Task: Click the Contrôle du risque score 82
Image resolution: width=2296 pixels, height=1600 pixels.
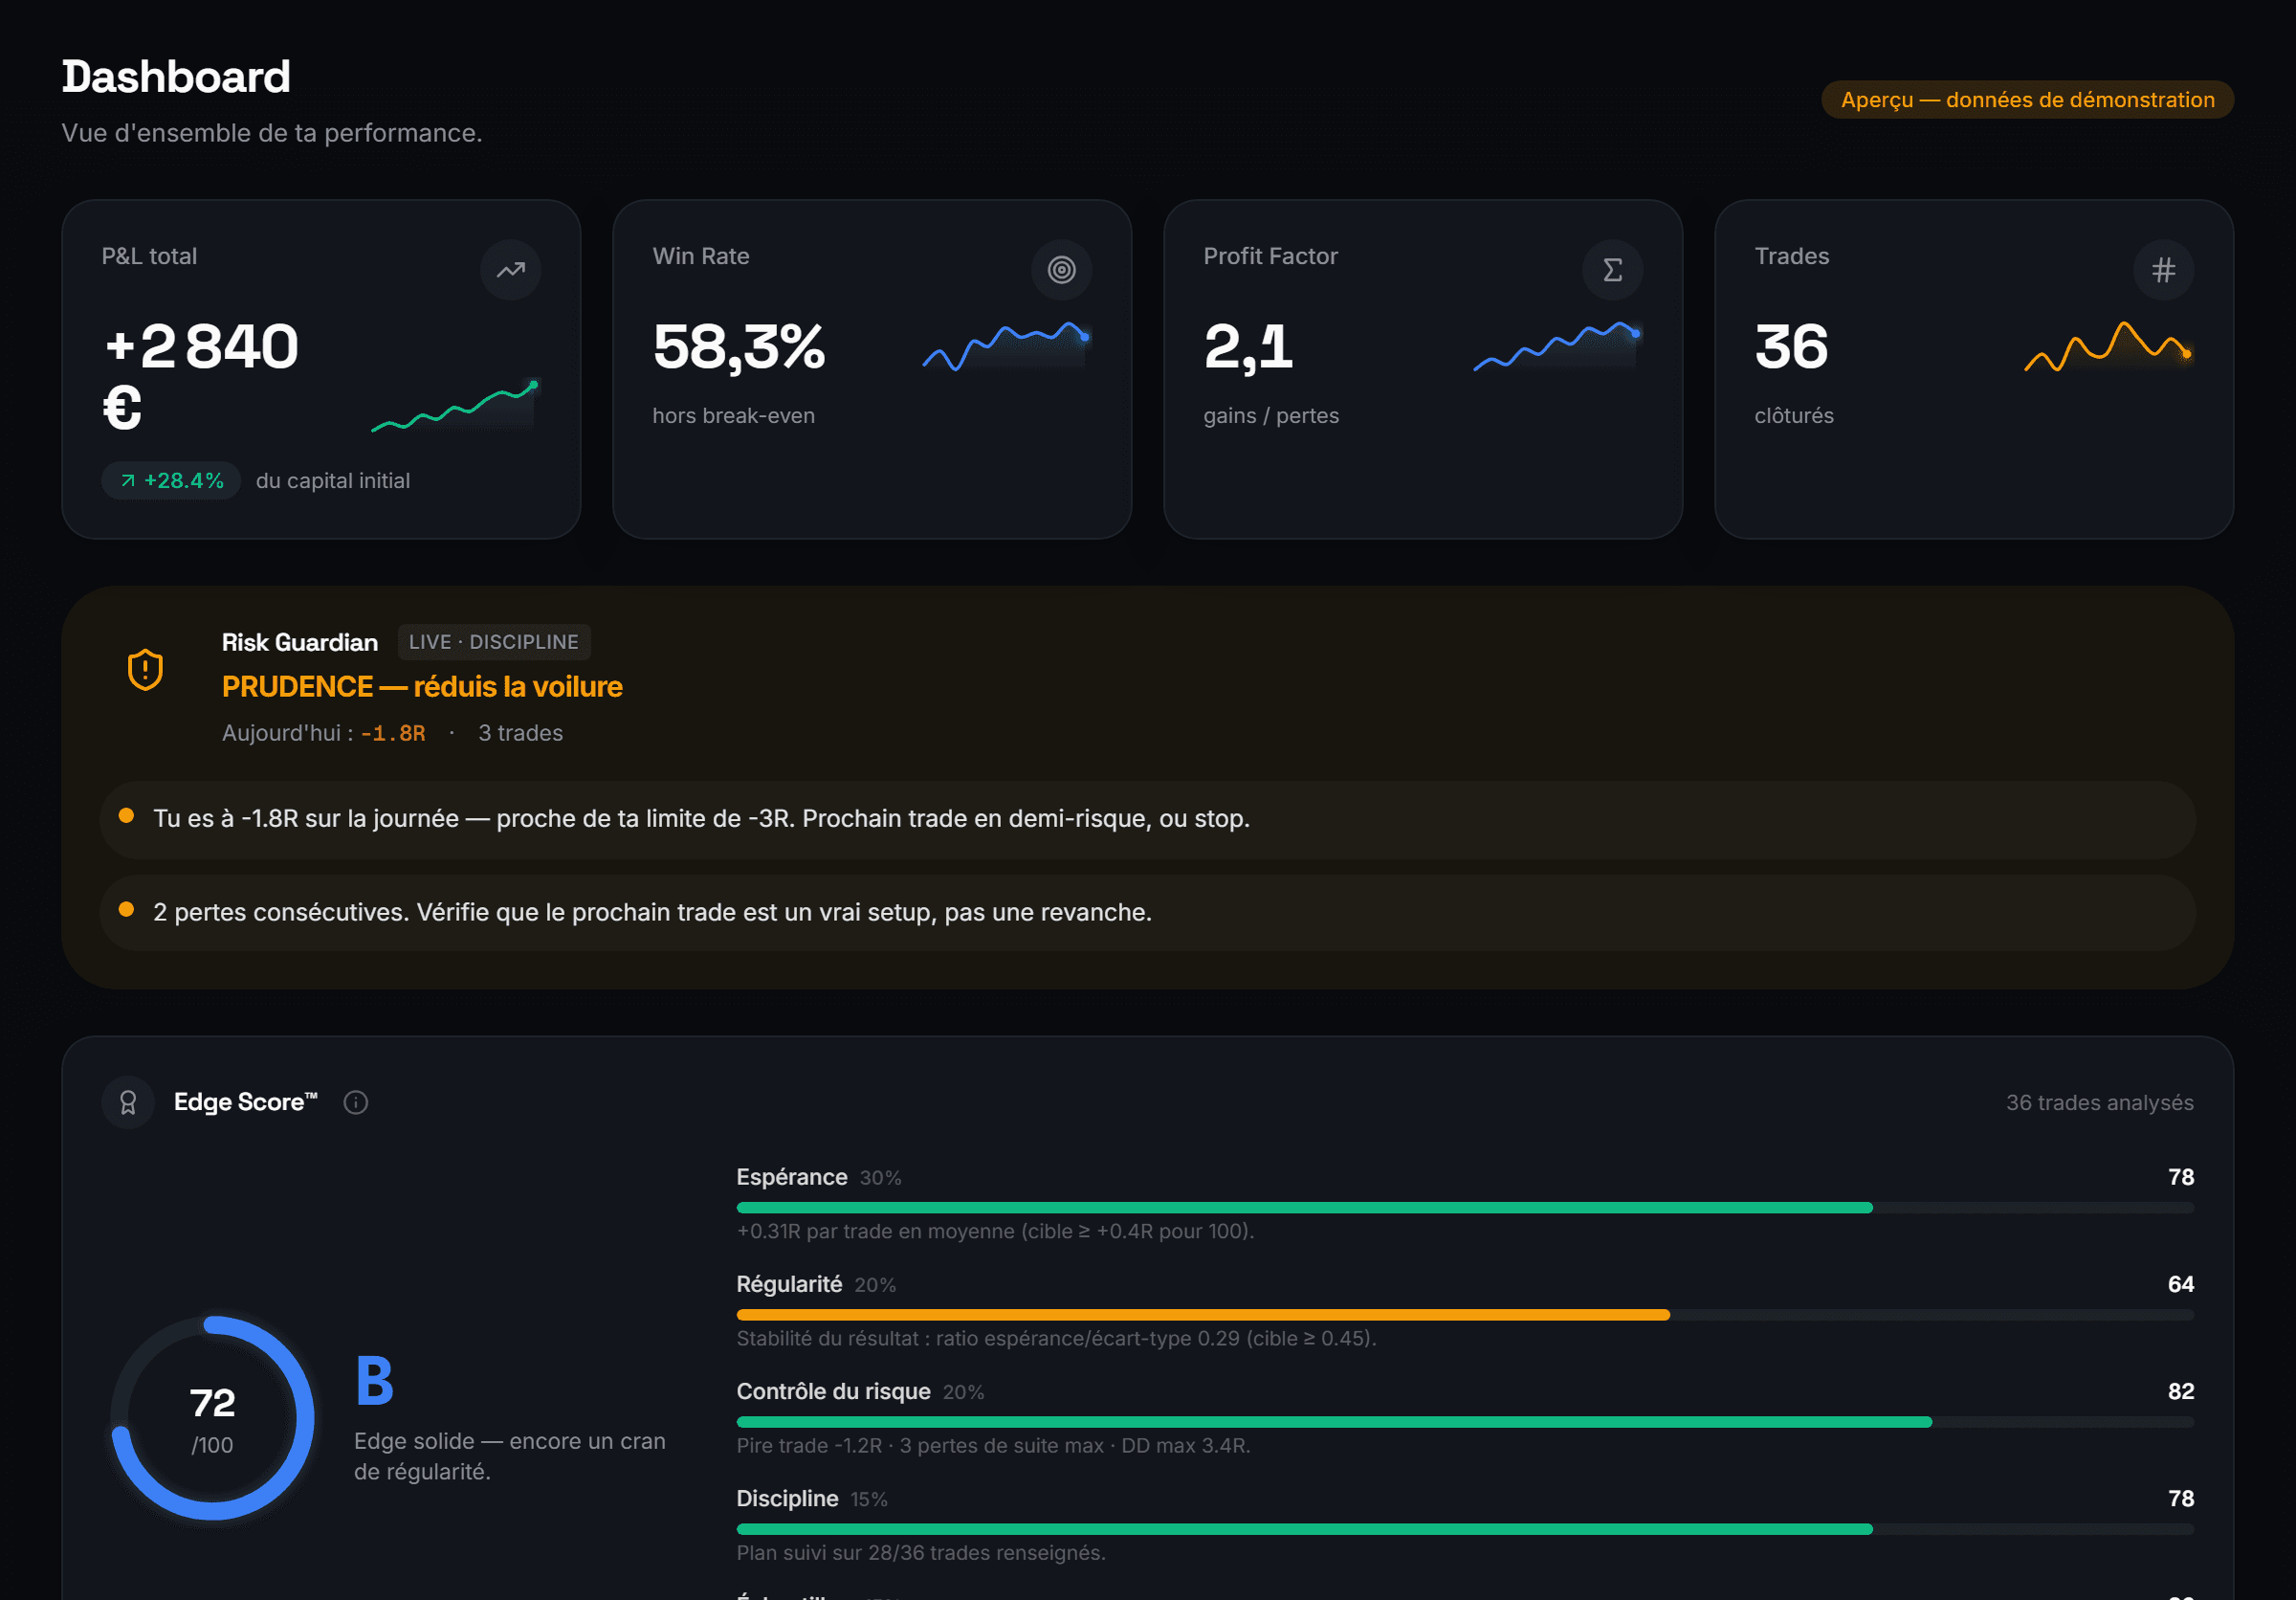Action: coord(2181,1391)
